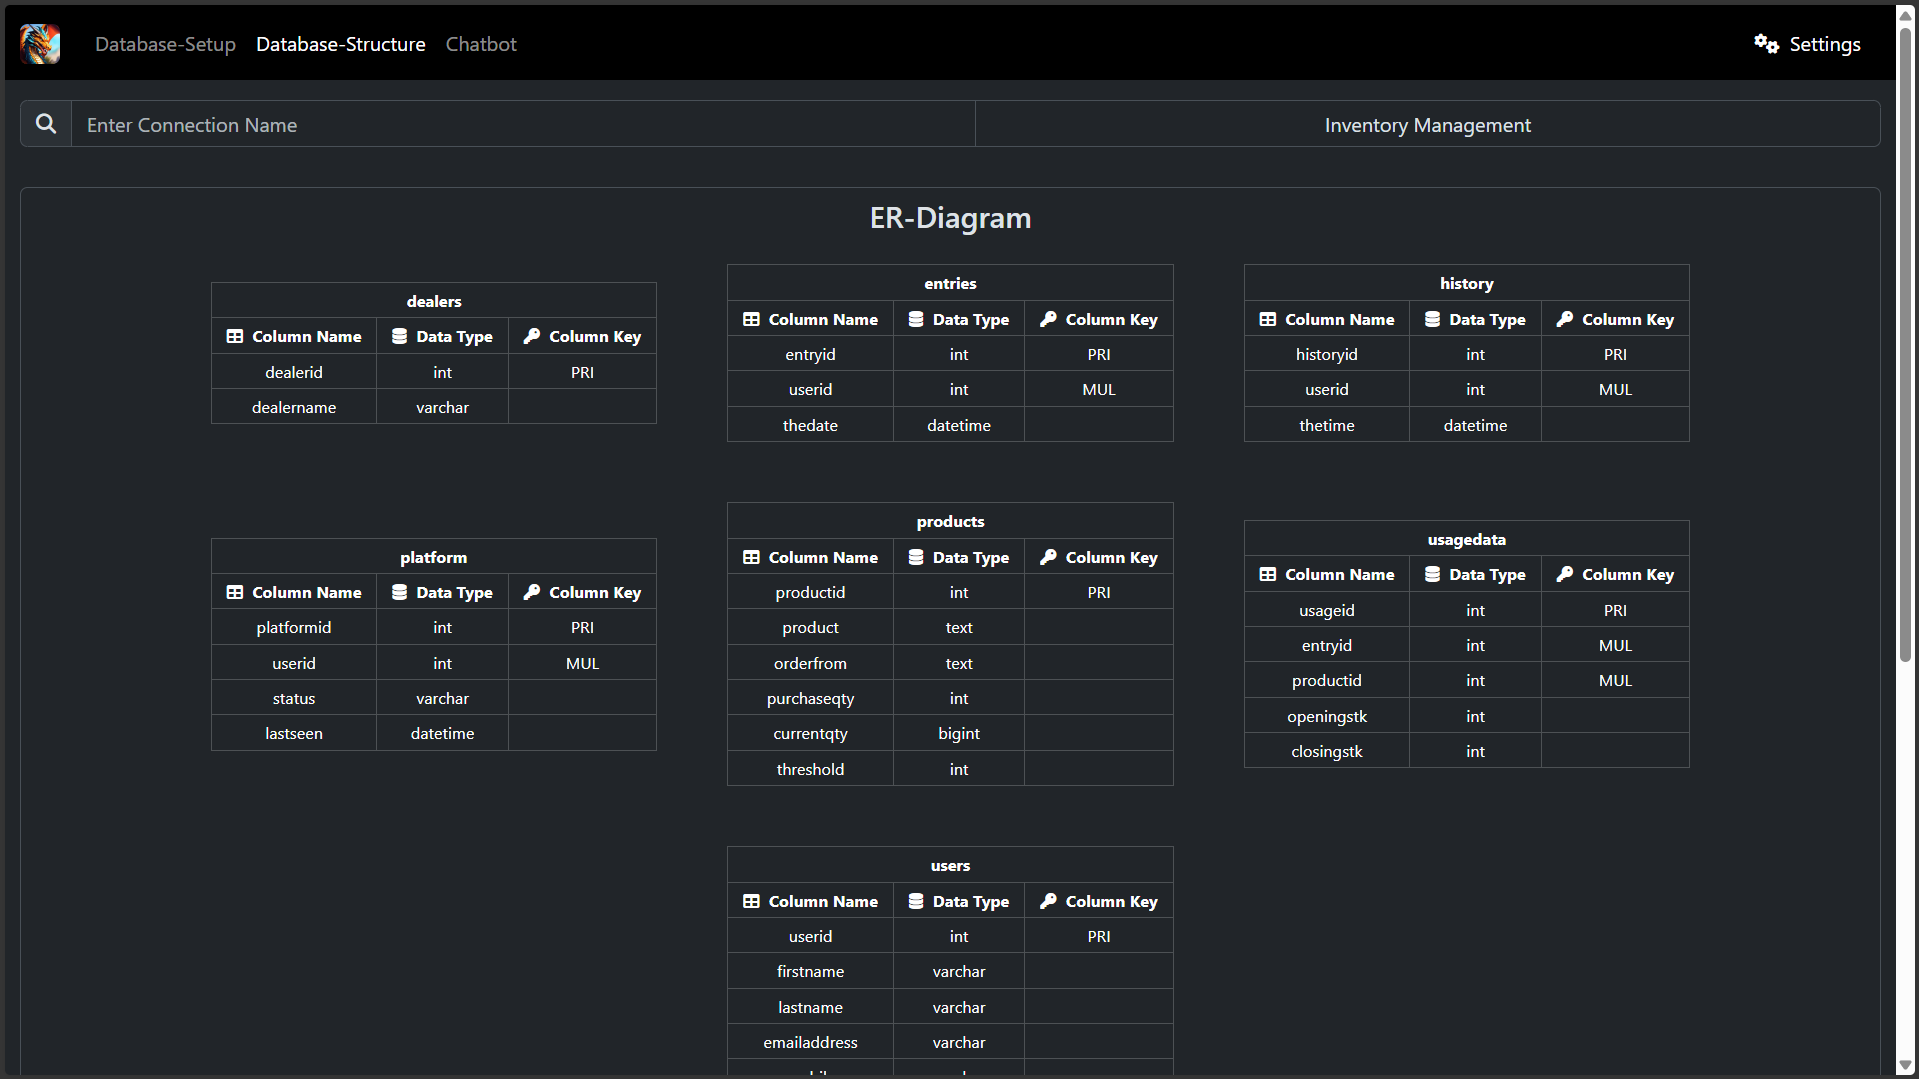Screen dimensions: 1919x1079
Task: Click the table grid icon in dealers header
Action: [x=235, y=337]
